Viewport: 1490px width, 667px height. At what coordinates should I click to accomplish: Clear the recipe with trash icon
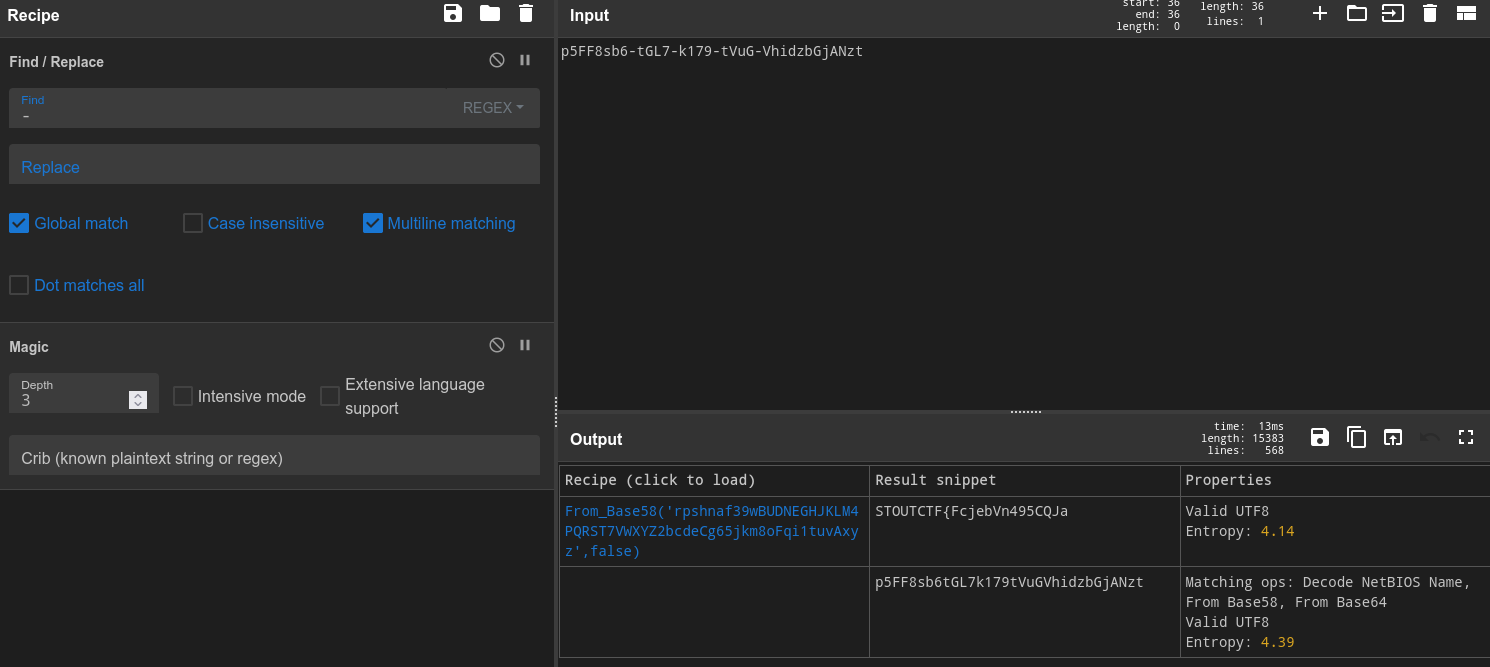(526, 13)
